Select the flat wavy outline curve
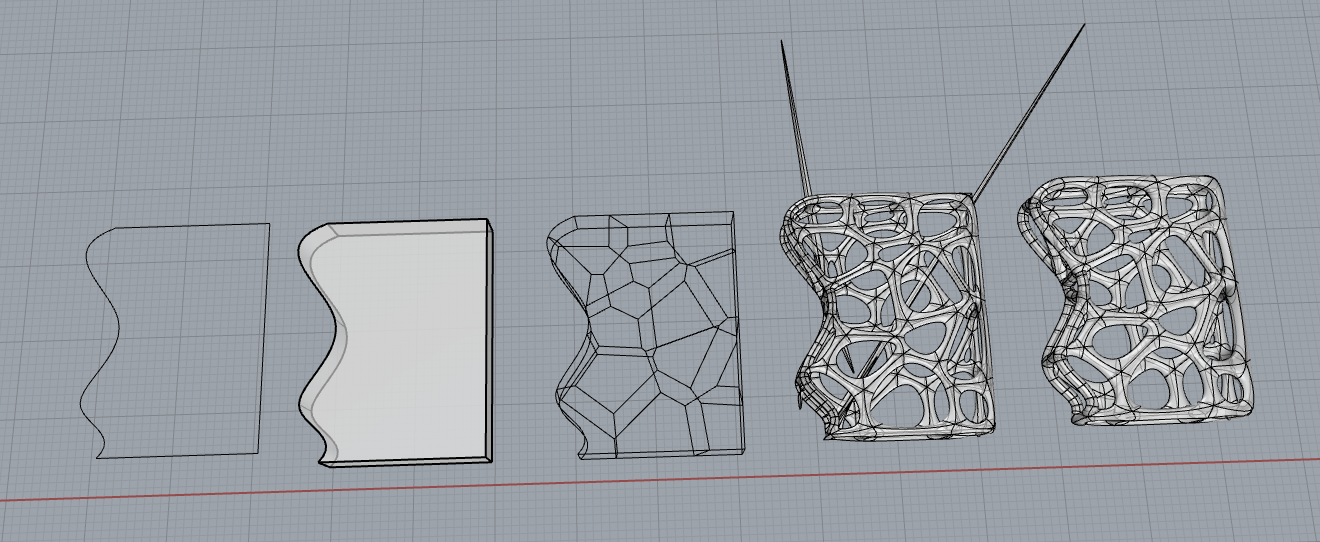 click(173, 341)
